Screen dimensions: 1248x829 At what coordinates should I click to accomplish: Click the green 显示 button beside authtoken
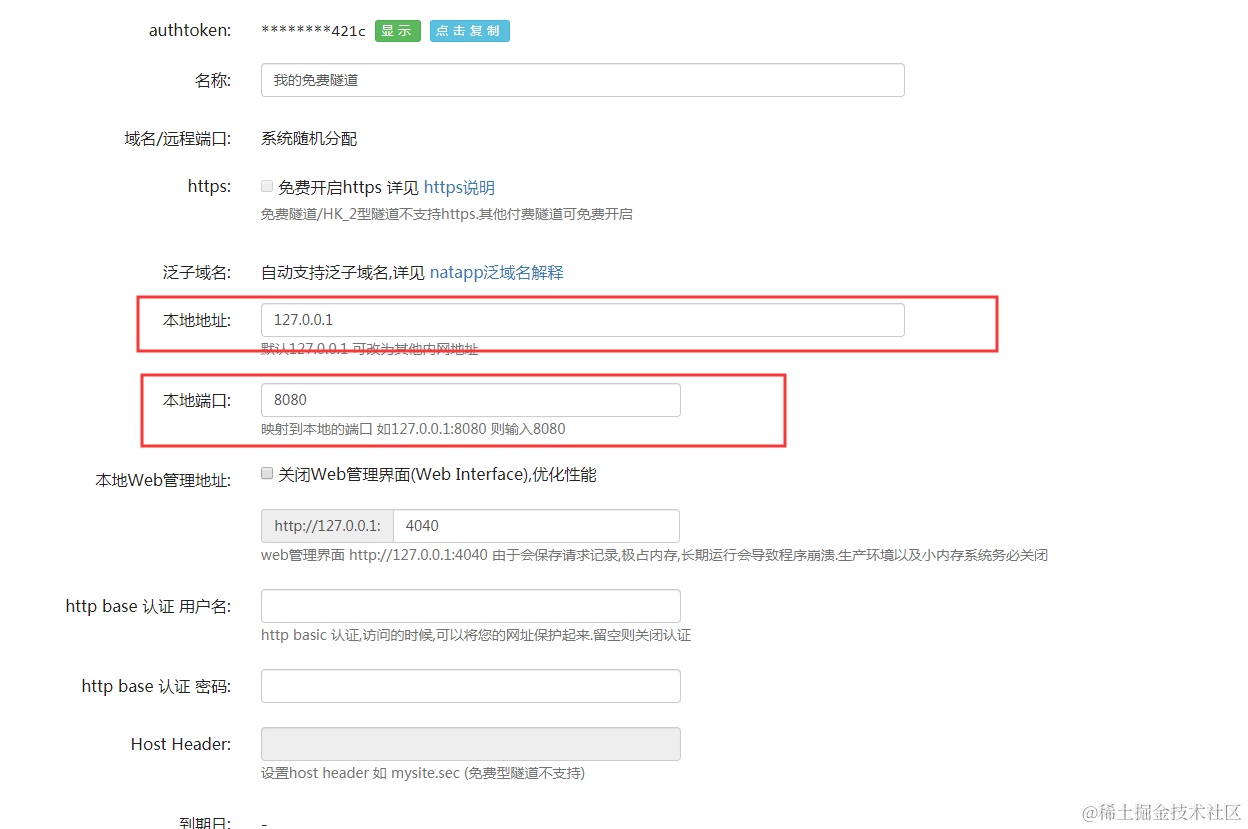tap(397, 31)
